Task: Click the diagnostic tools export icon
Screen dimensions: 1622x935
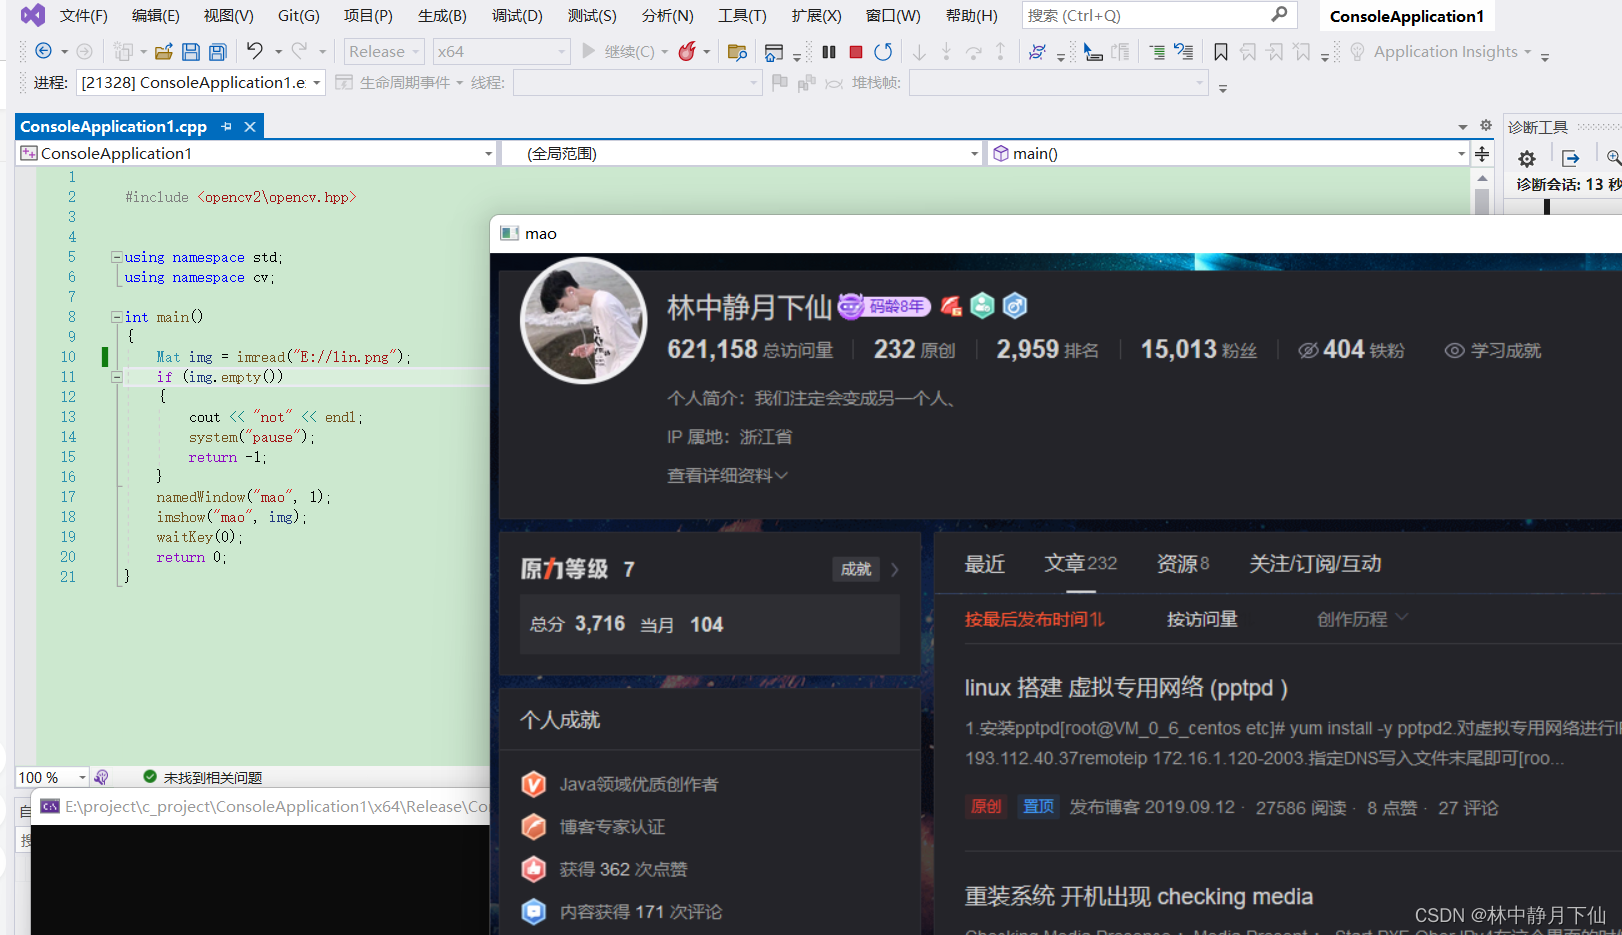Action: point(1571,158)
